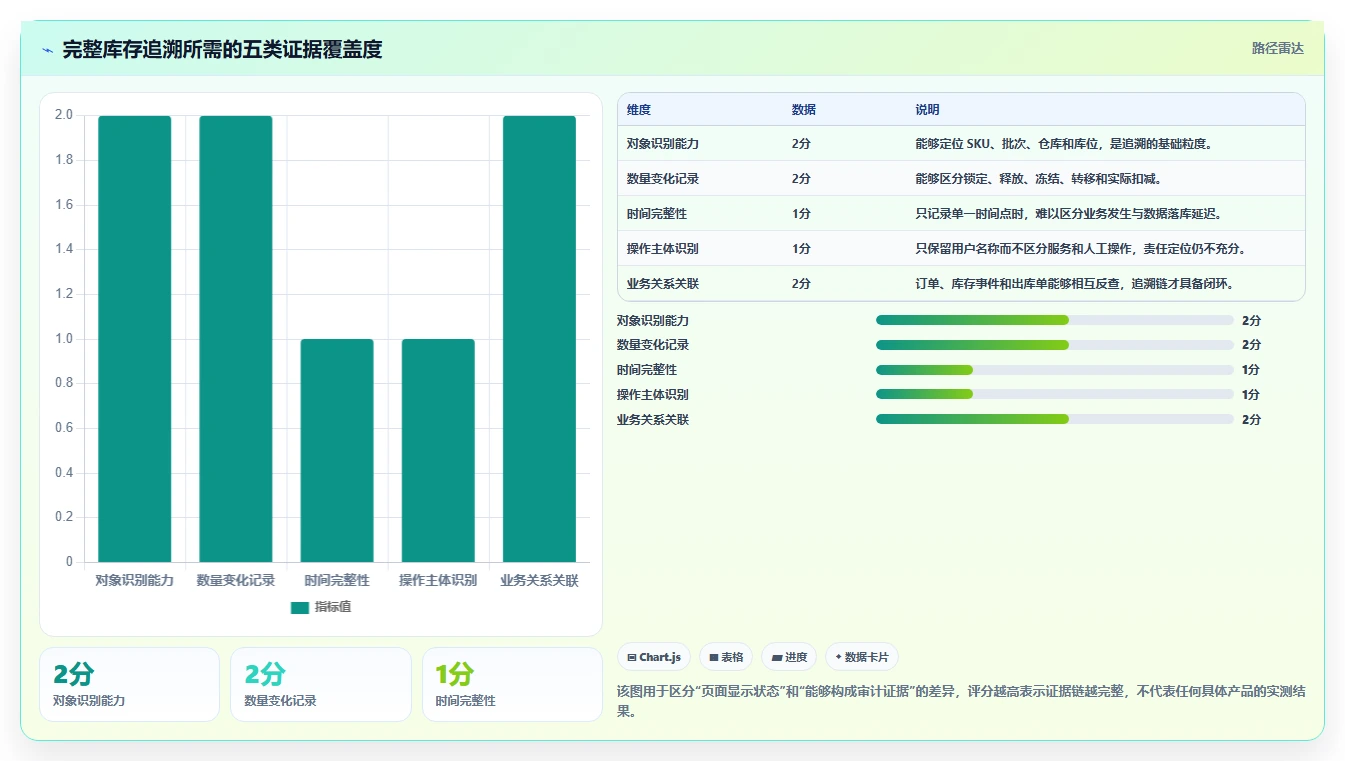The image size is (1345, 761).
Task: Click the 1.0 y-axis tick value
Action: tap(64, 339)
